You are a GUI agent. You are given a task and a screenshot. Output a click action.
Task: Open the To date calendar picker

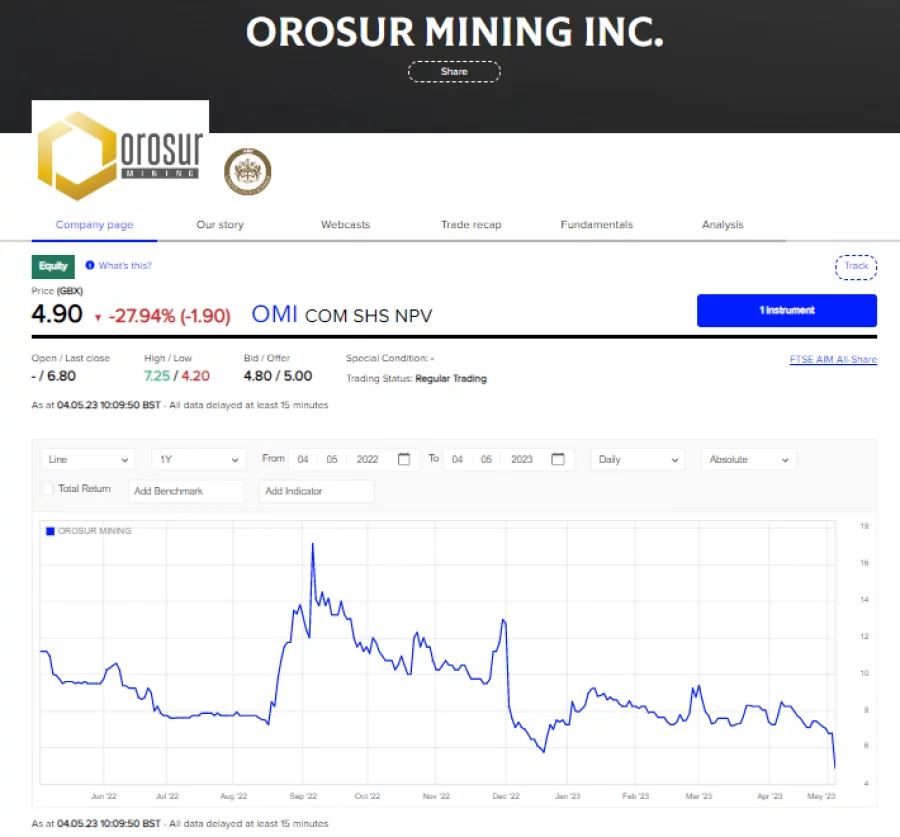[558, 459]
